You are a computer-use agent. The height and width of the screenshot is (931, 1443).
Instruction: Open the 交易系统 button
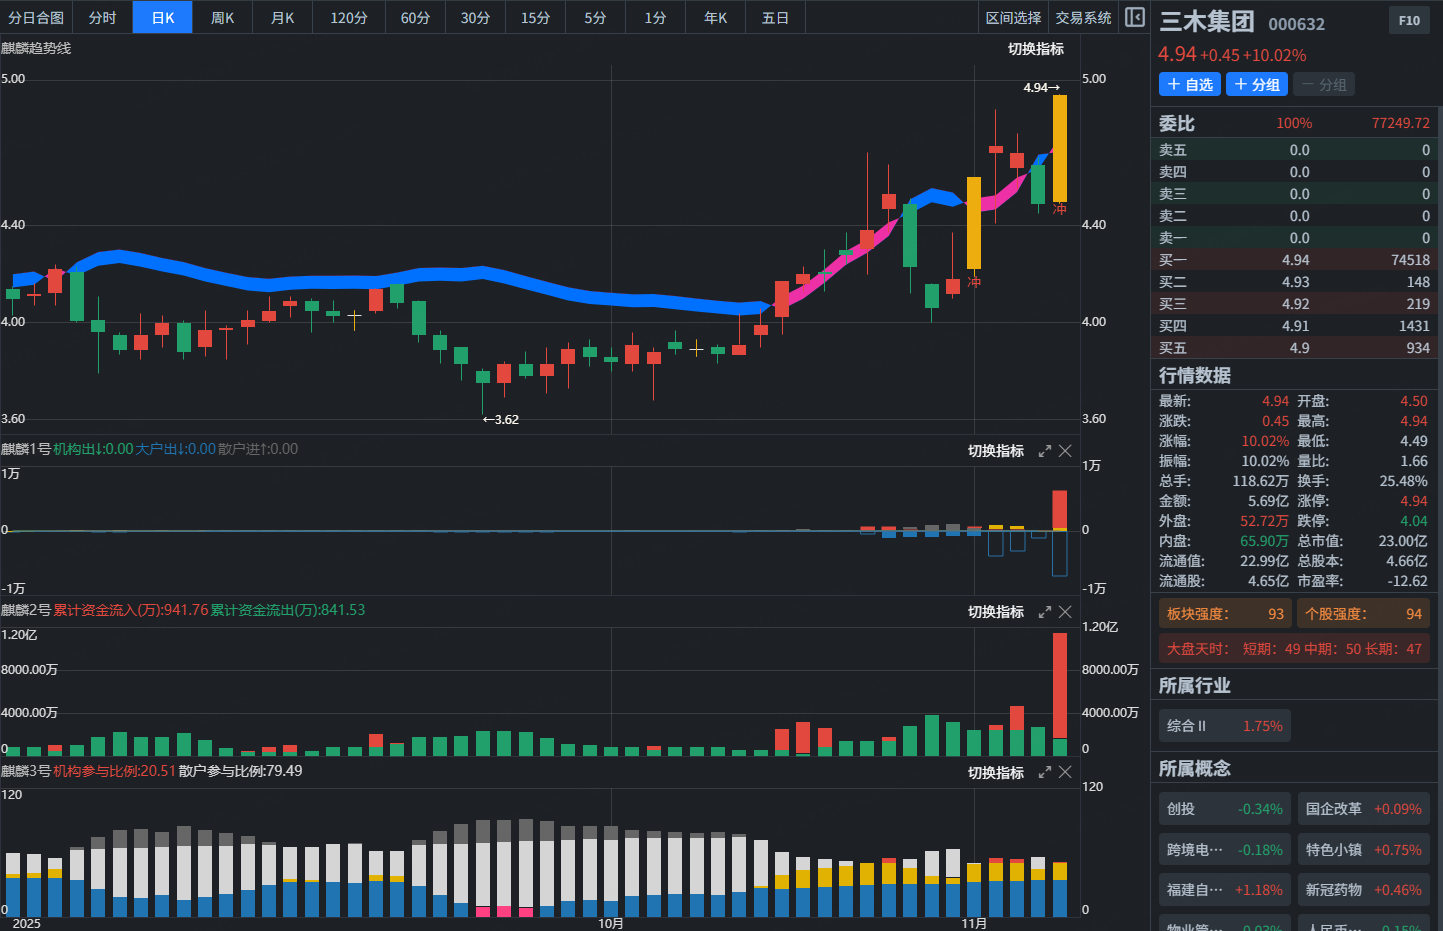pos(1083,18)
